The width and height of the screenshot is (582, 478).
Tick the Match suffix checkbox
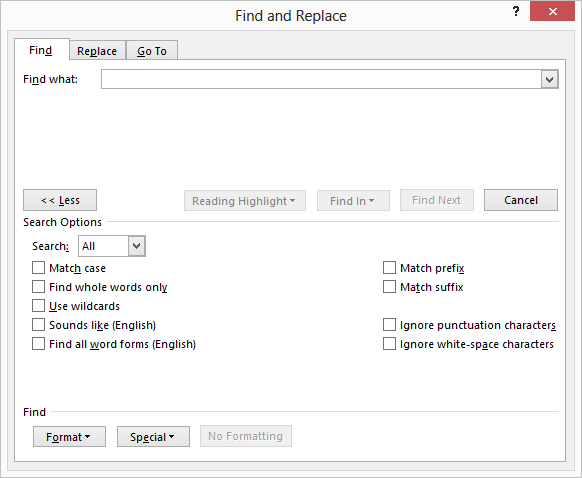[x=389, y=287]
